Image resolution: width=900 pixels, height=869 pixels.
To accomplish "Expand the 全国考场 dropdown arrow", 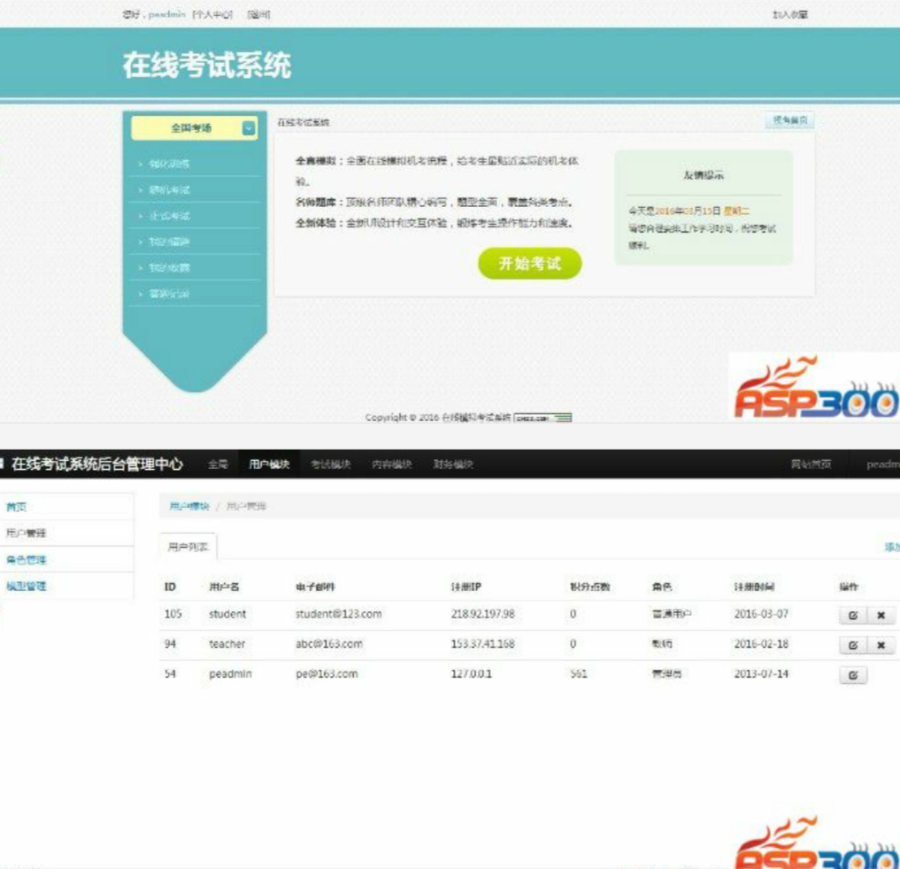I will [x=249, y=128].
